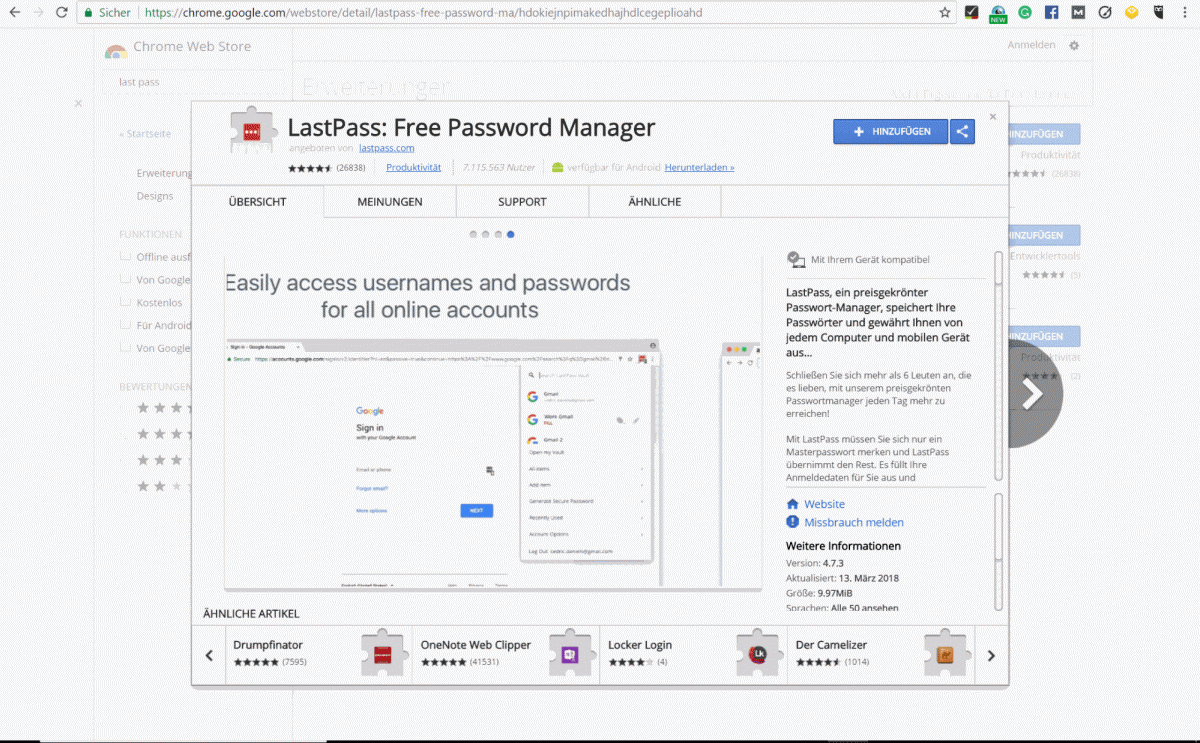Click the additional information scrollbar

(998, 550)
